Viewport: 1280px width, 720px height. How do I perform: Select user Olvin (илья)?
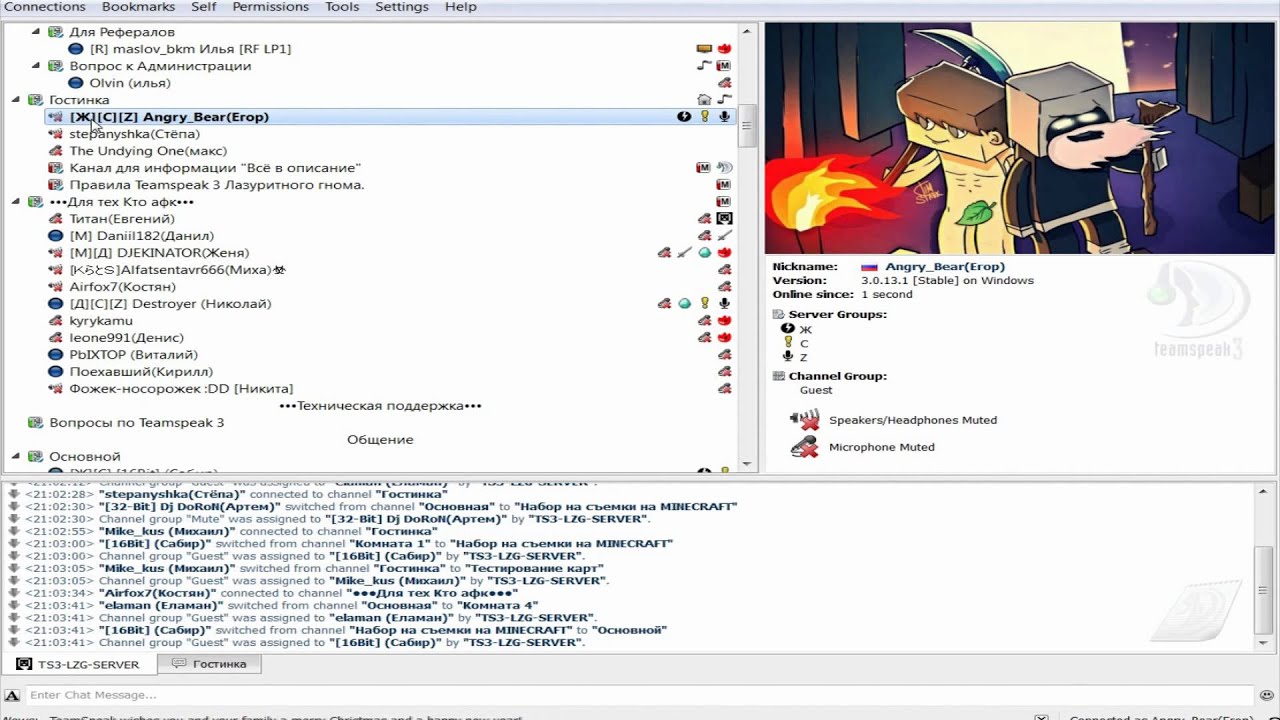click(130, 83)
